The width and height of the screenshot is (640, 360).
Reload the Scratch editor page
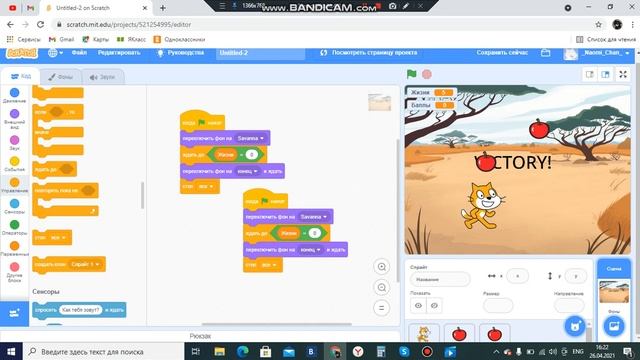pos(40,24)
